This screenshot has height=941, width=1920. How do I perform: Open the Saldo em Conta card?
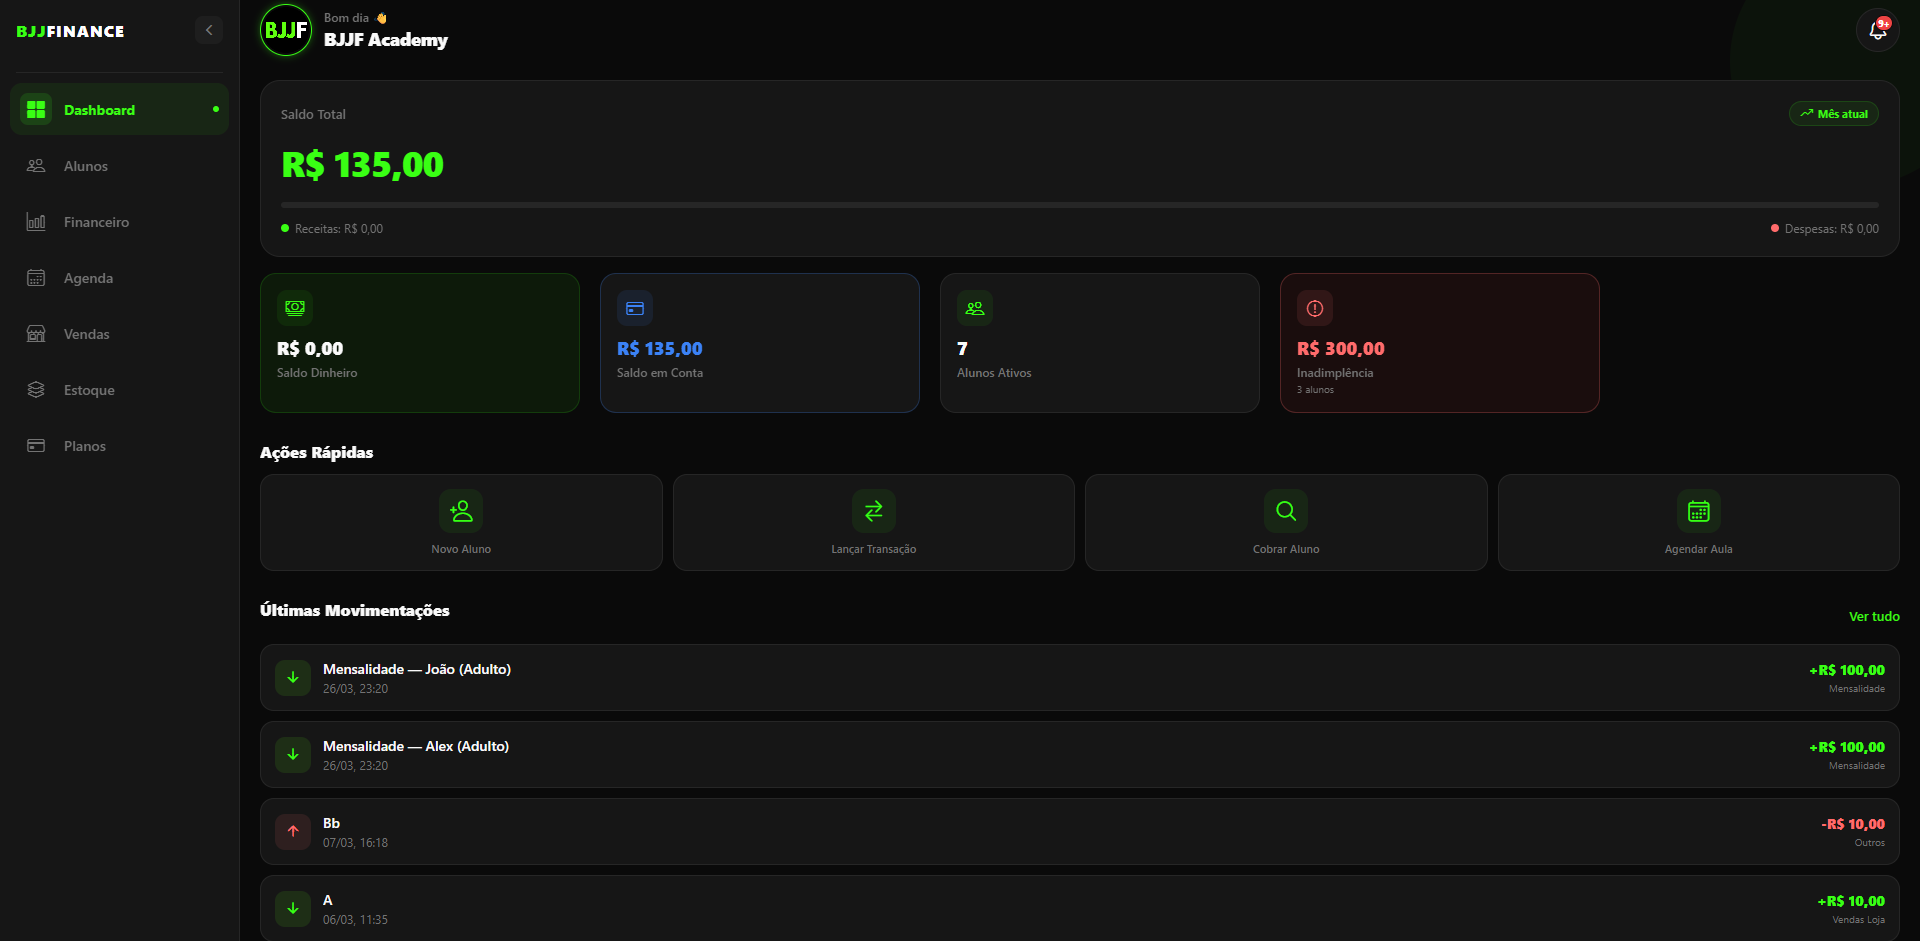coord(760,343)
